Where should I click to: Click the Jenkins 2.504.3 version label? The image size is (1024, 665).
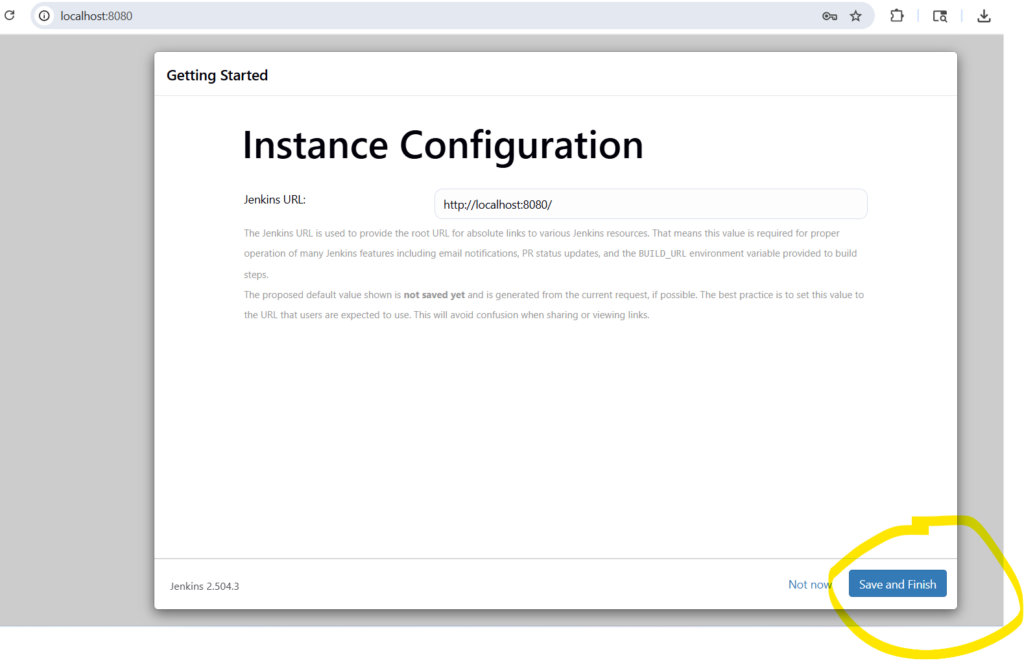click(x=203, y=586)
